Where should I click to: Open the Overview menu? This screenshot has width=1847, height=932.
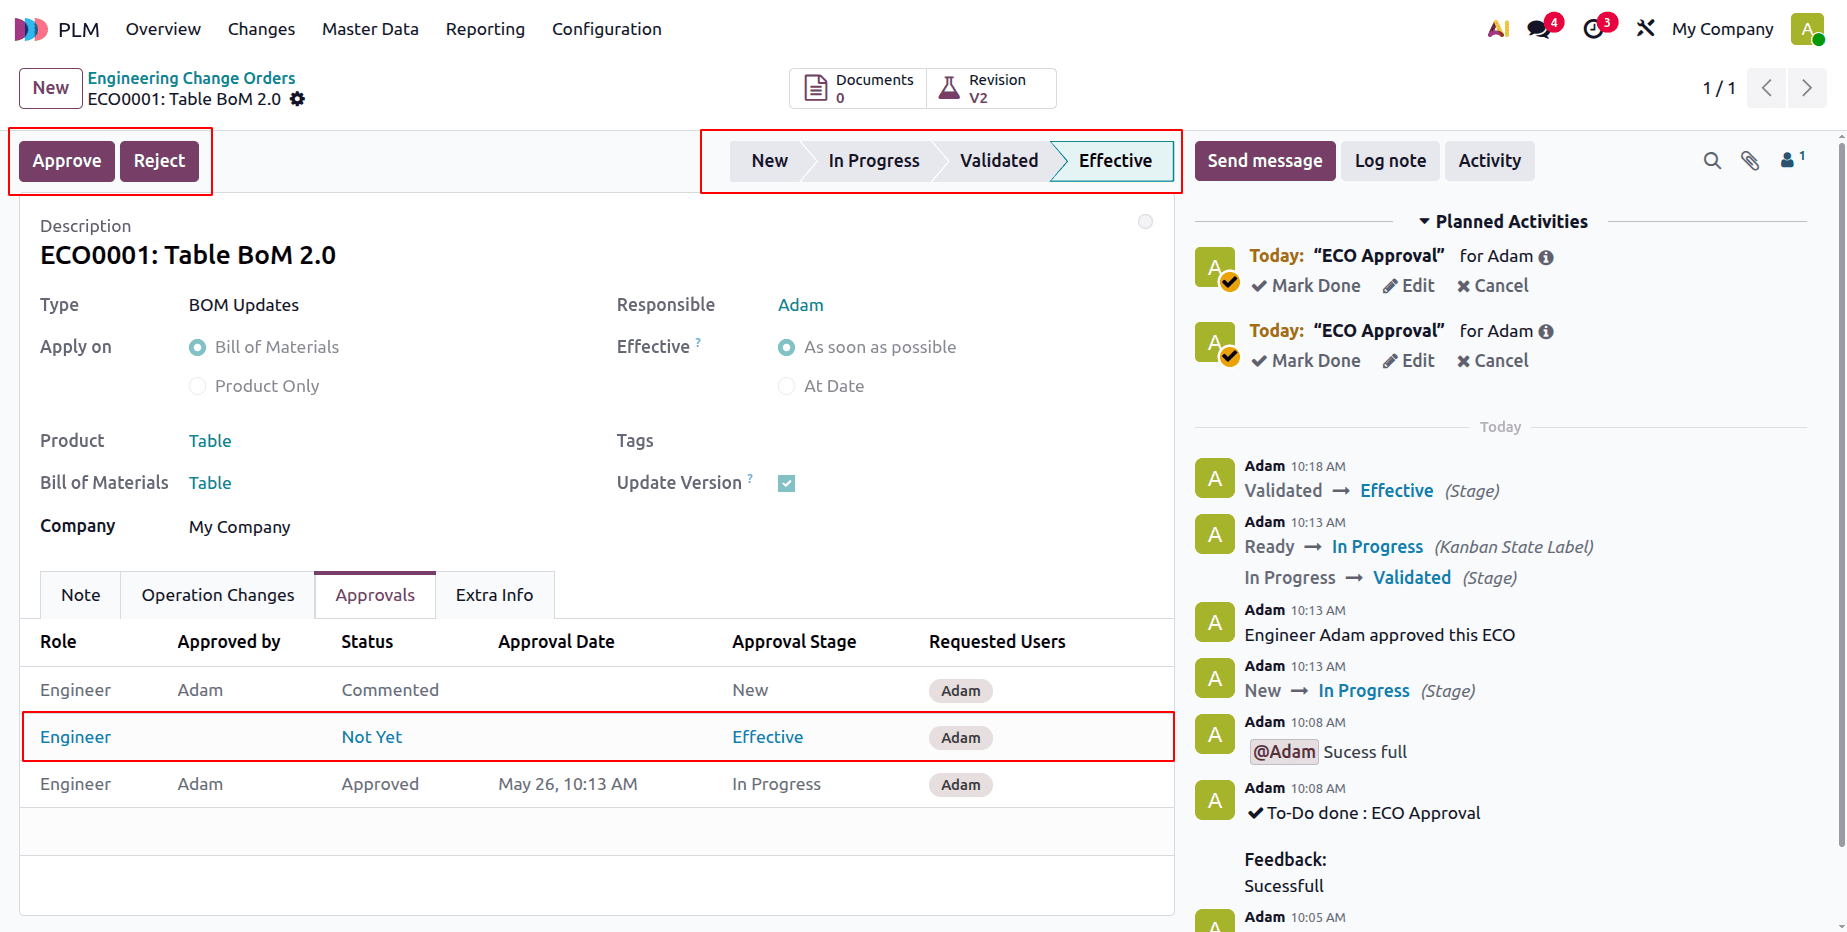pyautogui.click(x=163, y=29)
